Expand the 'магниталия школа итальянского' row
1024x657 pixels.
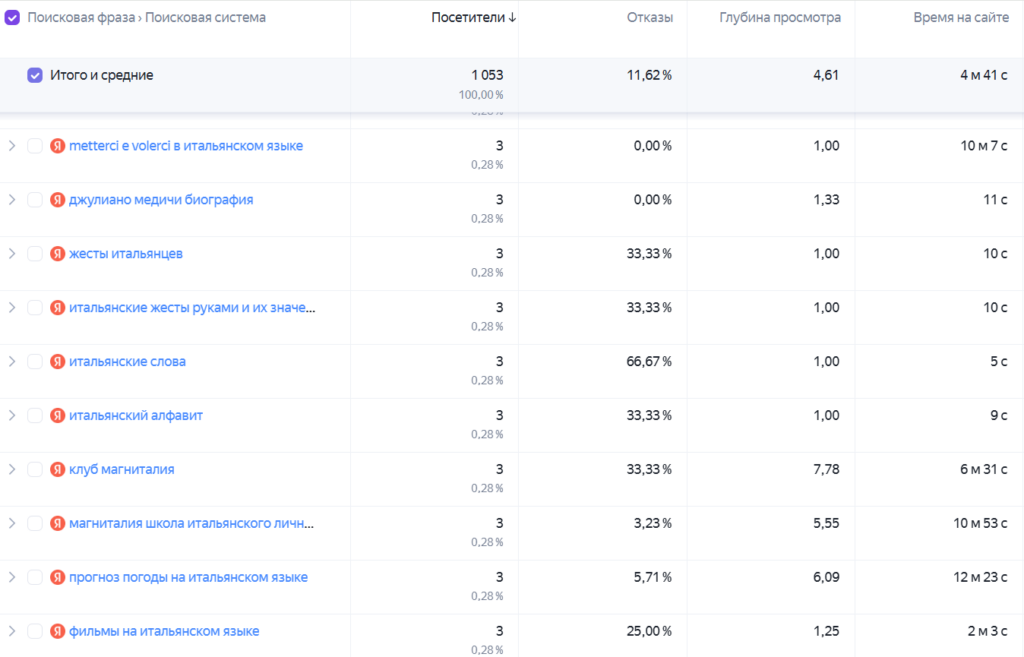pos(12,523)
